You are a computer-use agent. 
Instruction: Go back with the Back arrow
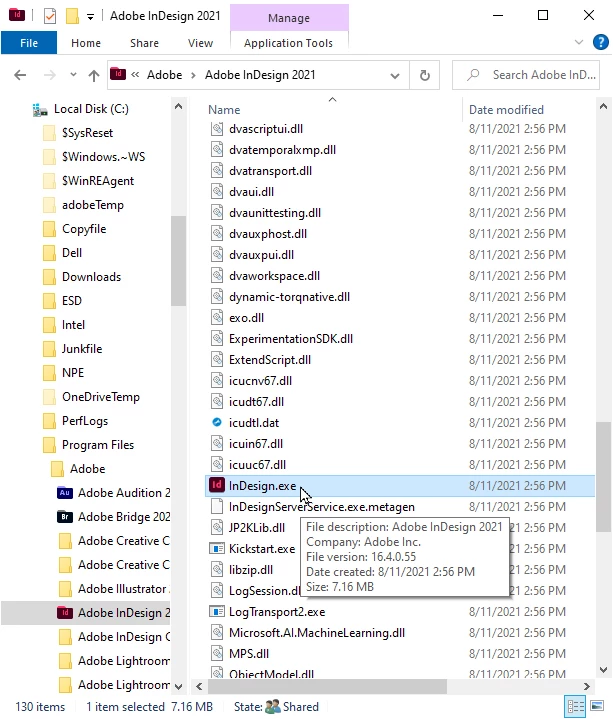click(20, 75)
